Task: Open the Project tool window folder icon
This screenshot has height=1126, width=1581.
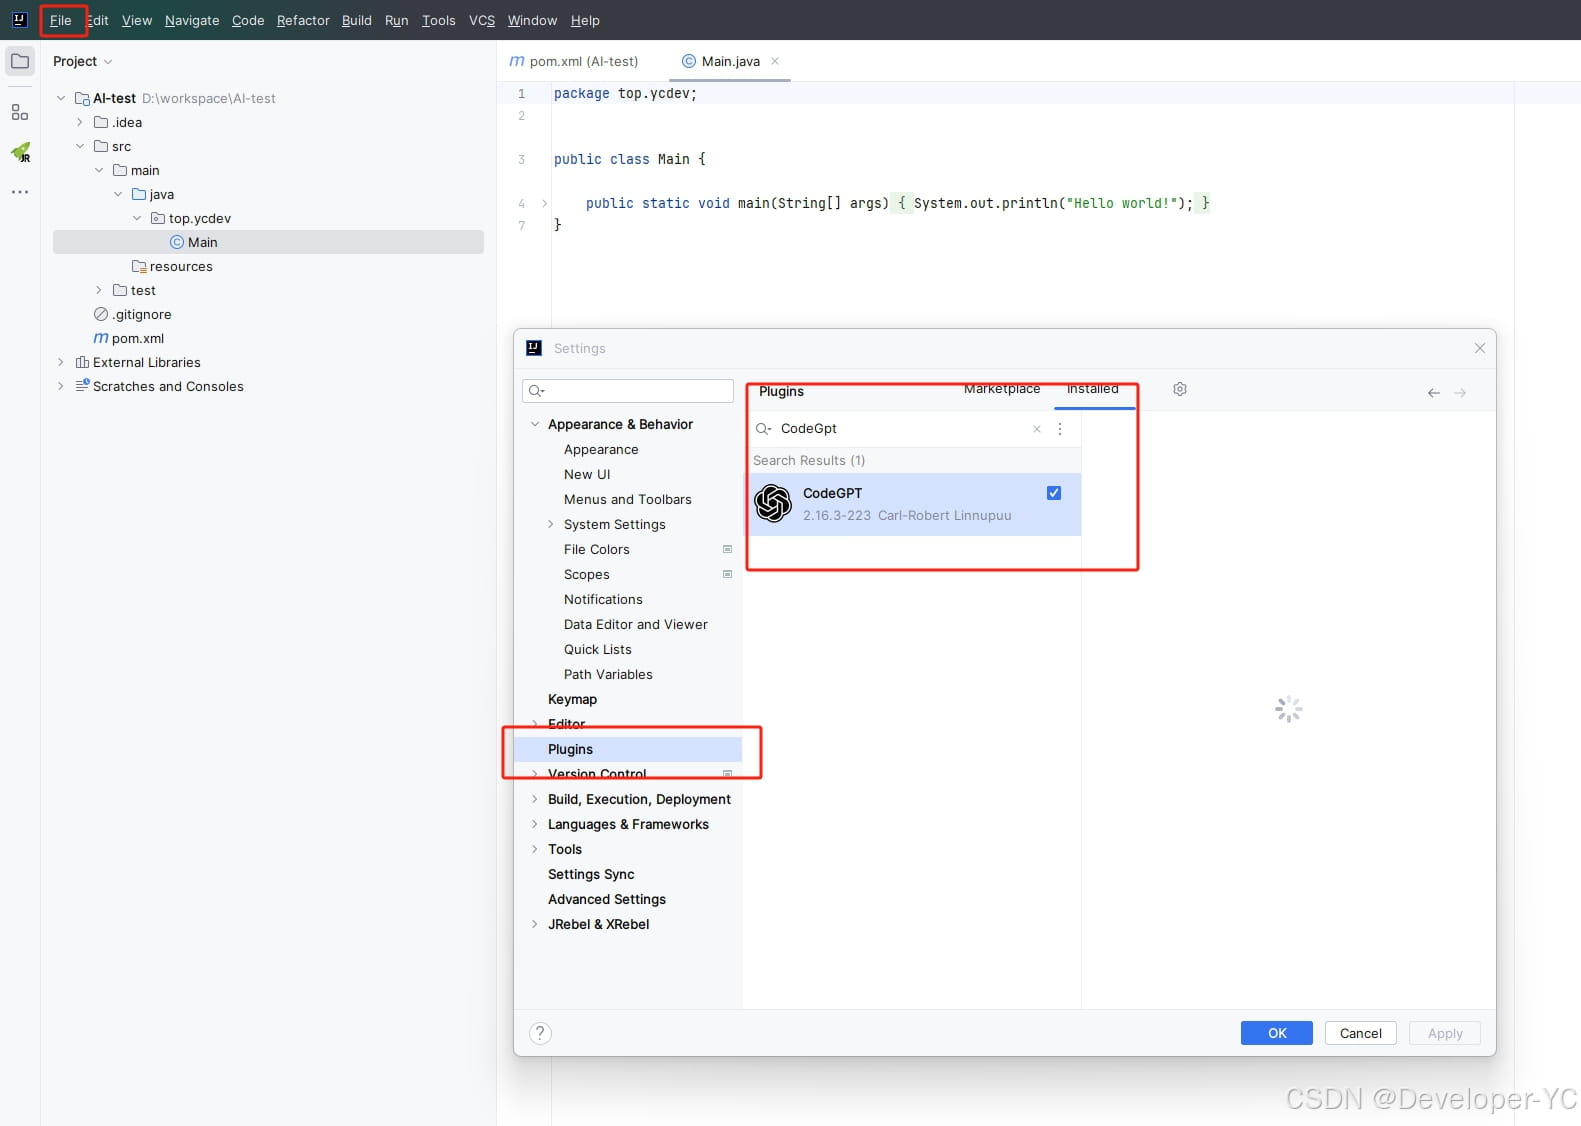Action: pos(20,61)
